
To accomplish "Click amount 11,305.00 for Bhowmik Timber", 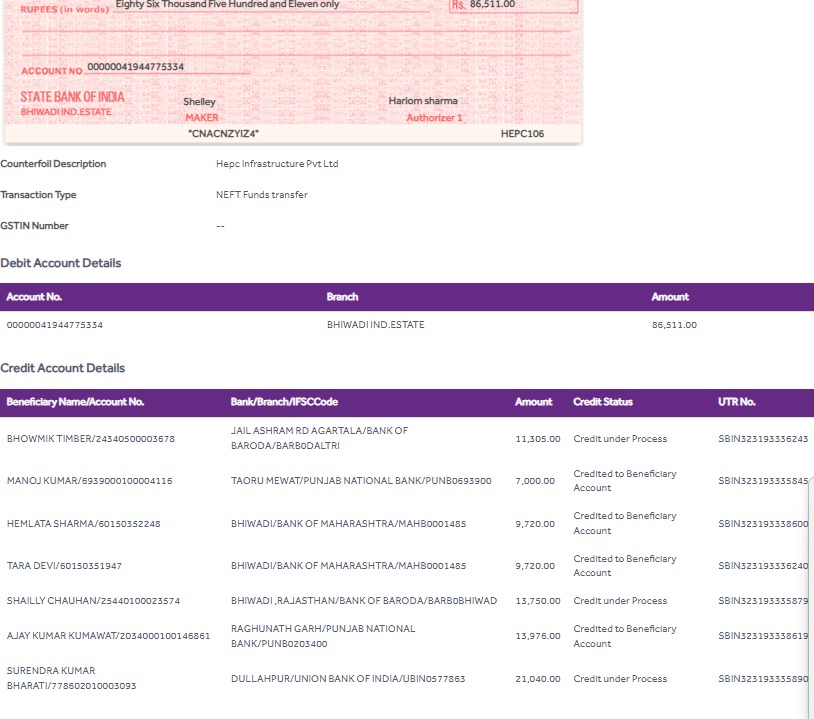I will tap(538, 439).
